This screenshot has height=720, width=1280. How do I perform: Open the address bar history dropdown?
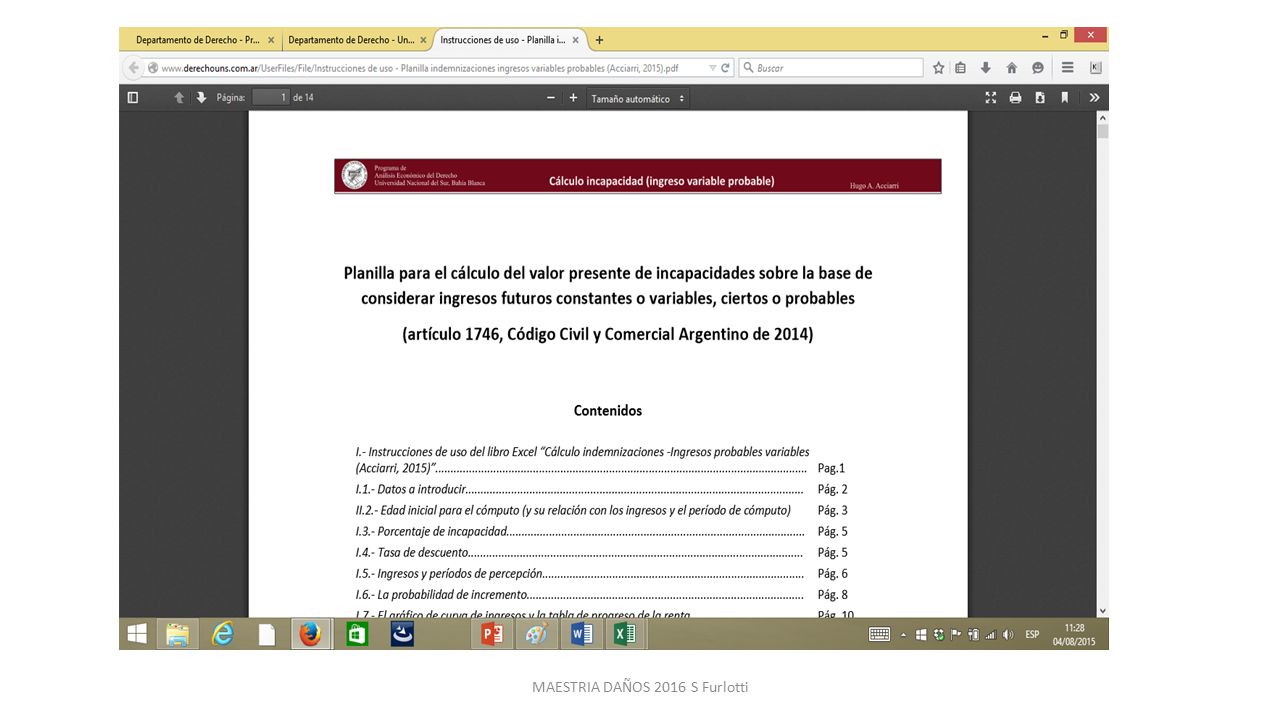[x=712, y=68]
